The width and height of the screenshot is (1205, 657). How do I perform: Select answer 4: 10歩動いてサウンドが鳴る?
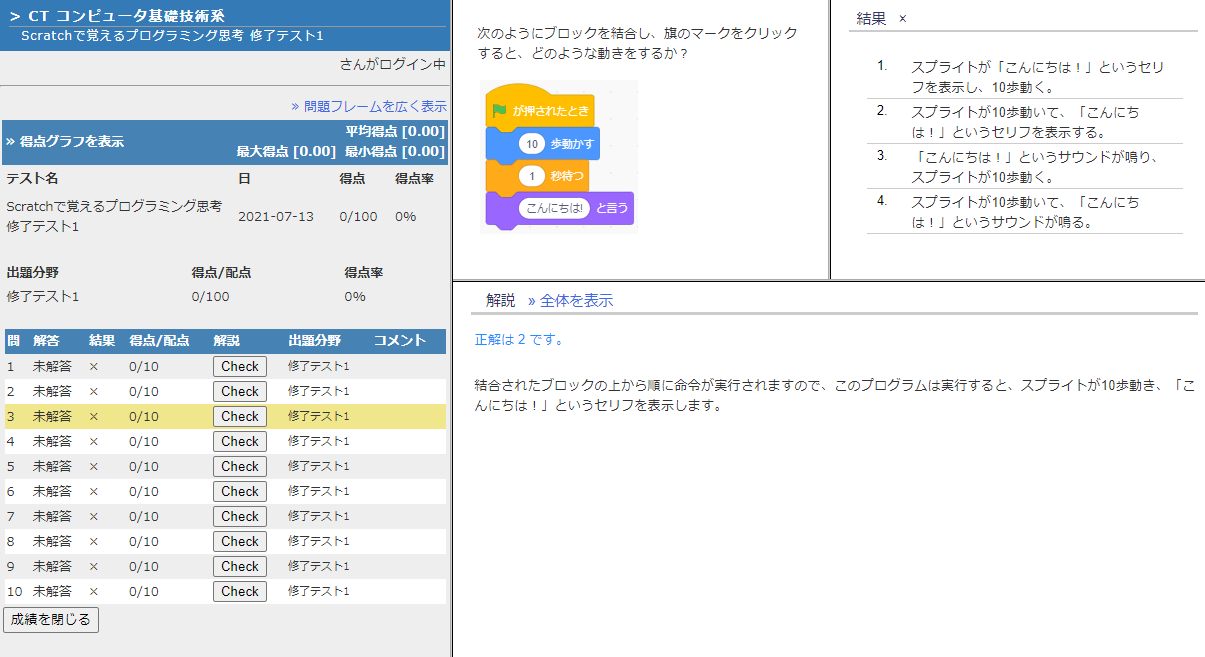[1025, 212]
